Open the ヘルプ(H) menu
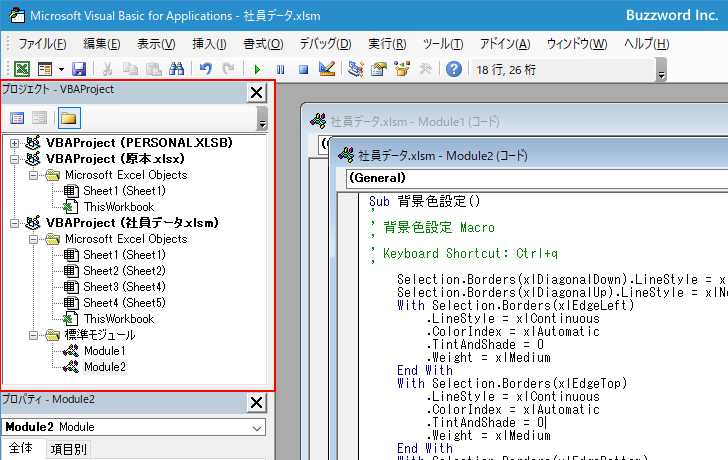The image size is (728, 460). click(x=646, y=44)
